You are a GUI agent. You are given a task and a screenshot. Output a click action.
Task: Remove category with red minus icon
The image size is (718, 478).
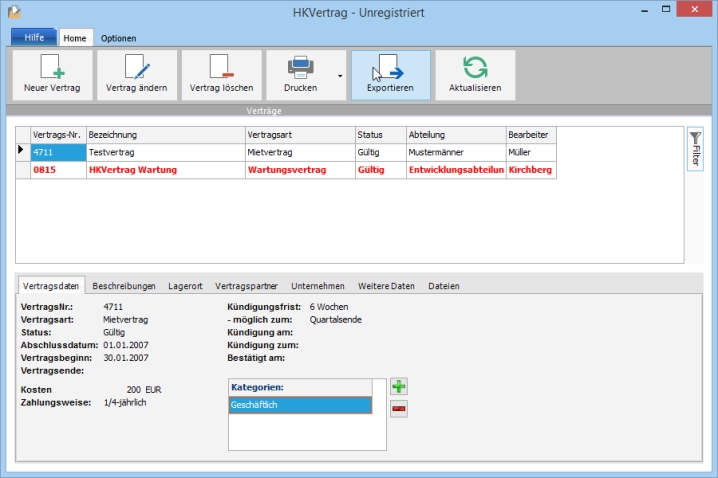tap(398, 408)
